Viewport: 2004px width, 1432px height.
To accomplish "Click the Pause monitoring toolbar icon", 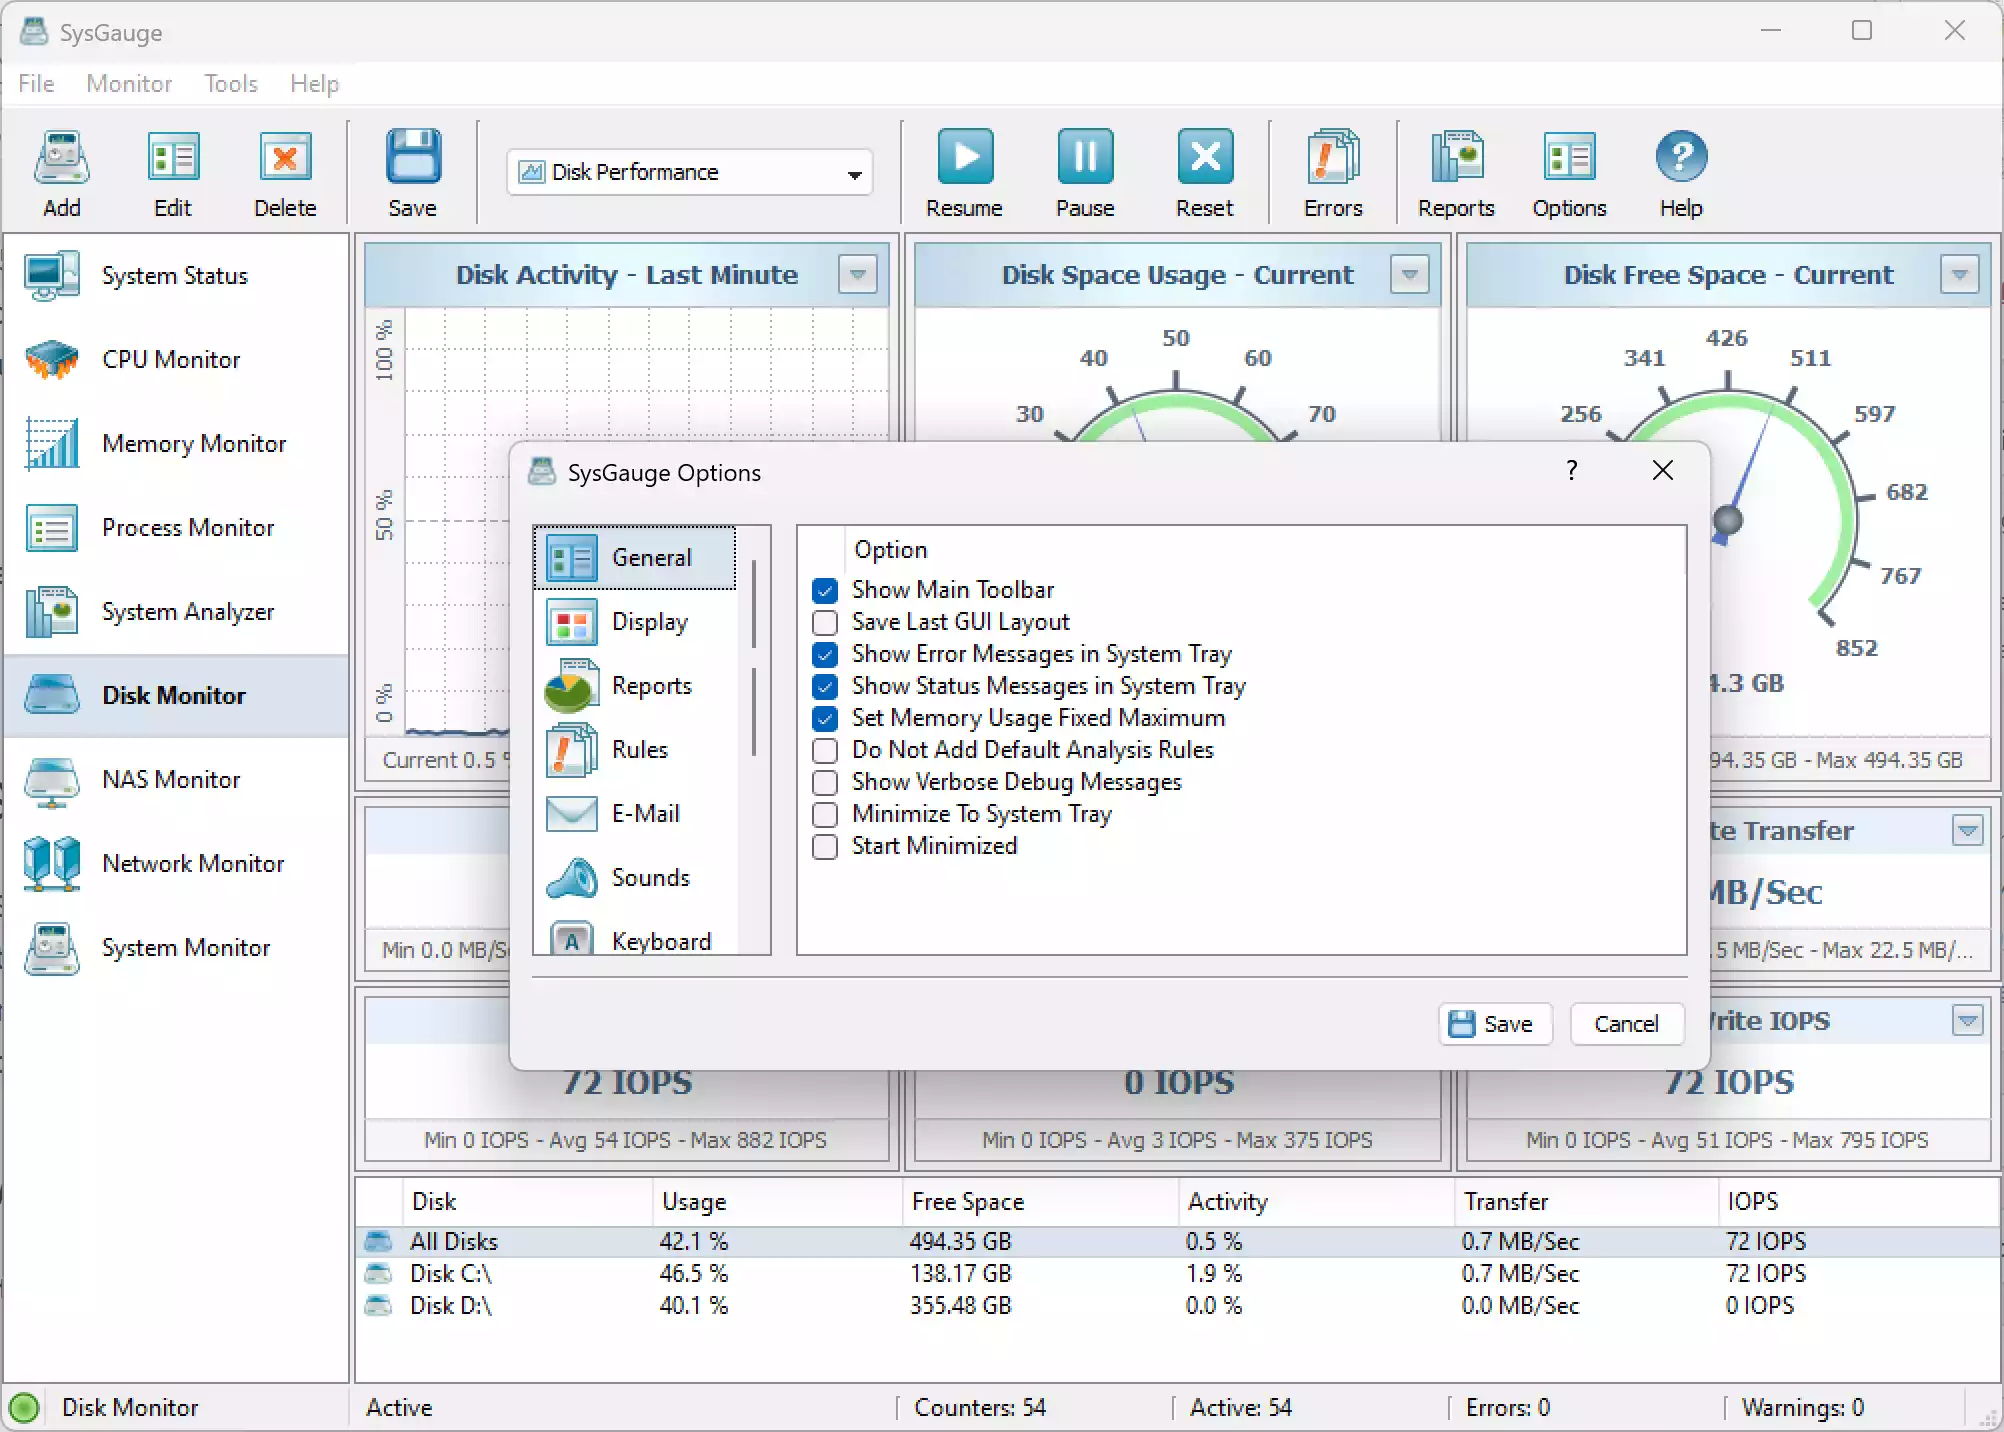I will coord(1085,157).
